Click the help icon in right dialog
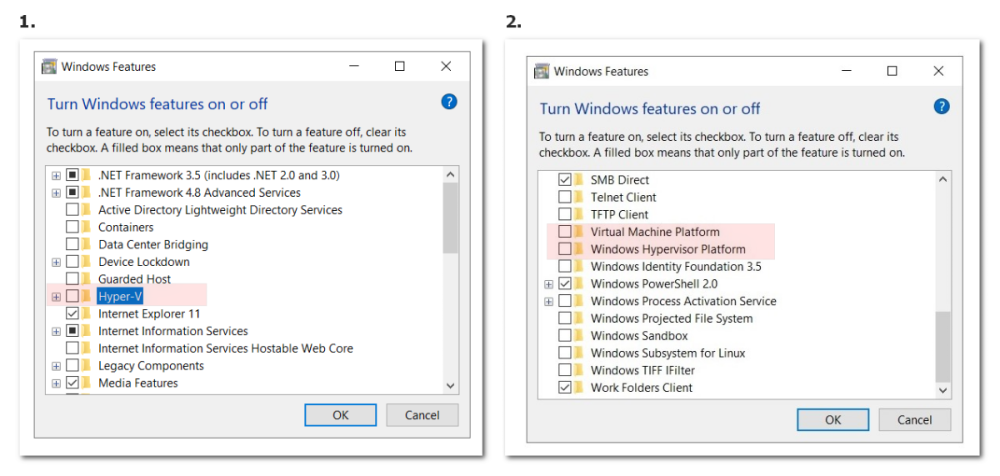Image resolution: width=1000 pixels, height=476 pixels. pos(941,106)
